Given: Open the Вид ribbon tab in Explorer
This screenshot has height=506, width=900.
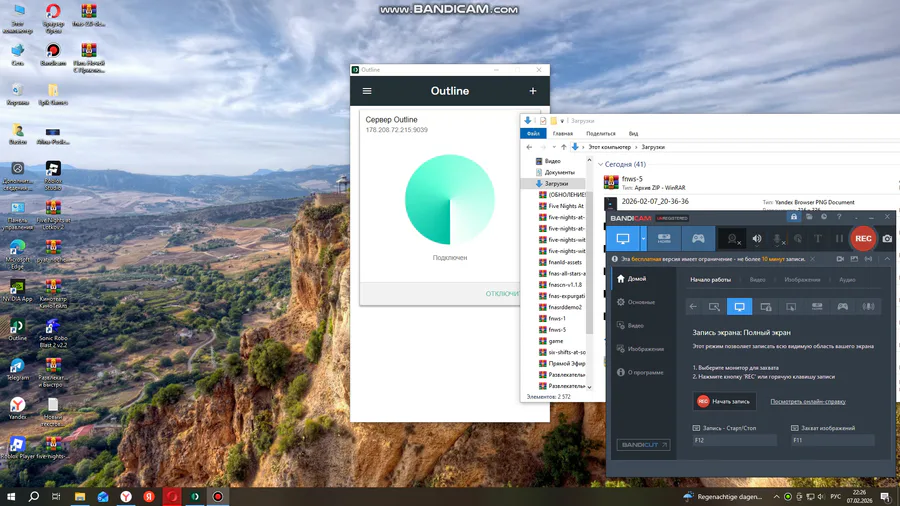Looking at the screenshot, I should (633, 134).
